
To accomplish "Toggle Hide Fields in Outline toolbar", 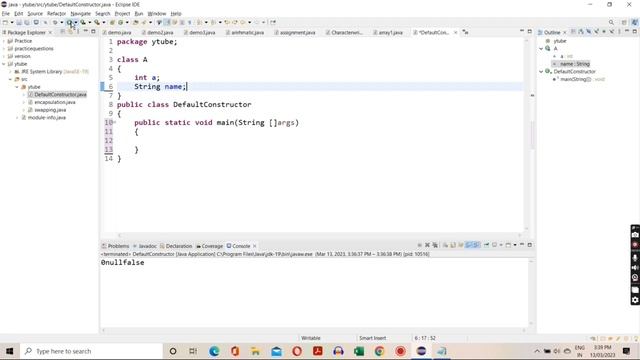I will coord(589,32).
